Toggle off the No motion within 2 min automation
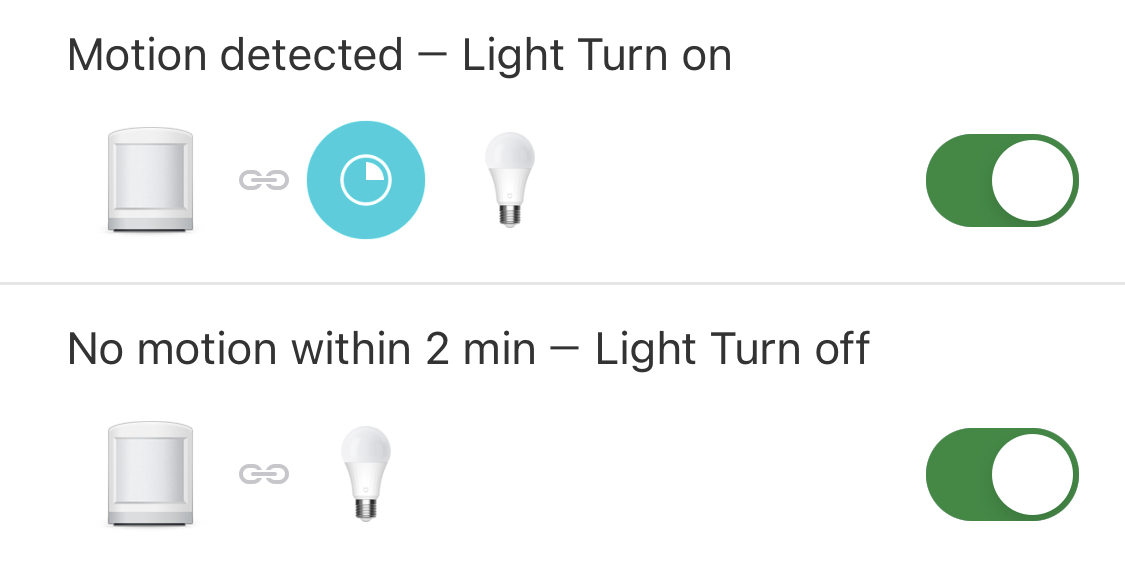Image resolution: width=1125 pixels, height=571 pixels. click(x=1002, y=475)
